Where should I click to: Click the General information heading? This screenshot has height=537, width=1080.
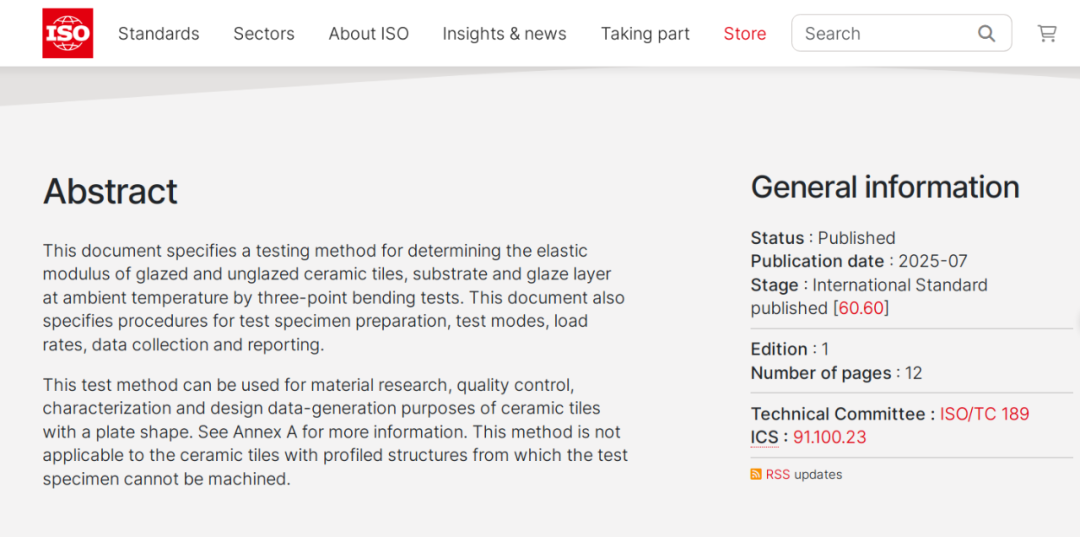click(885, 187)
